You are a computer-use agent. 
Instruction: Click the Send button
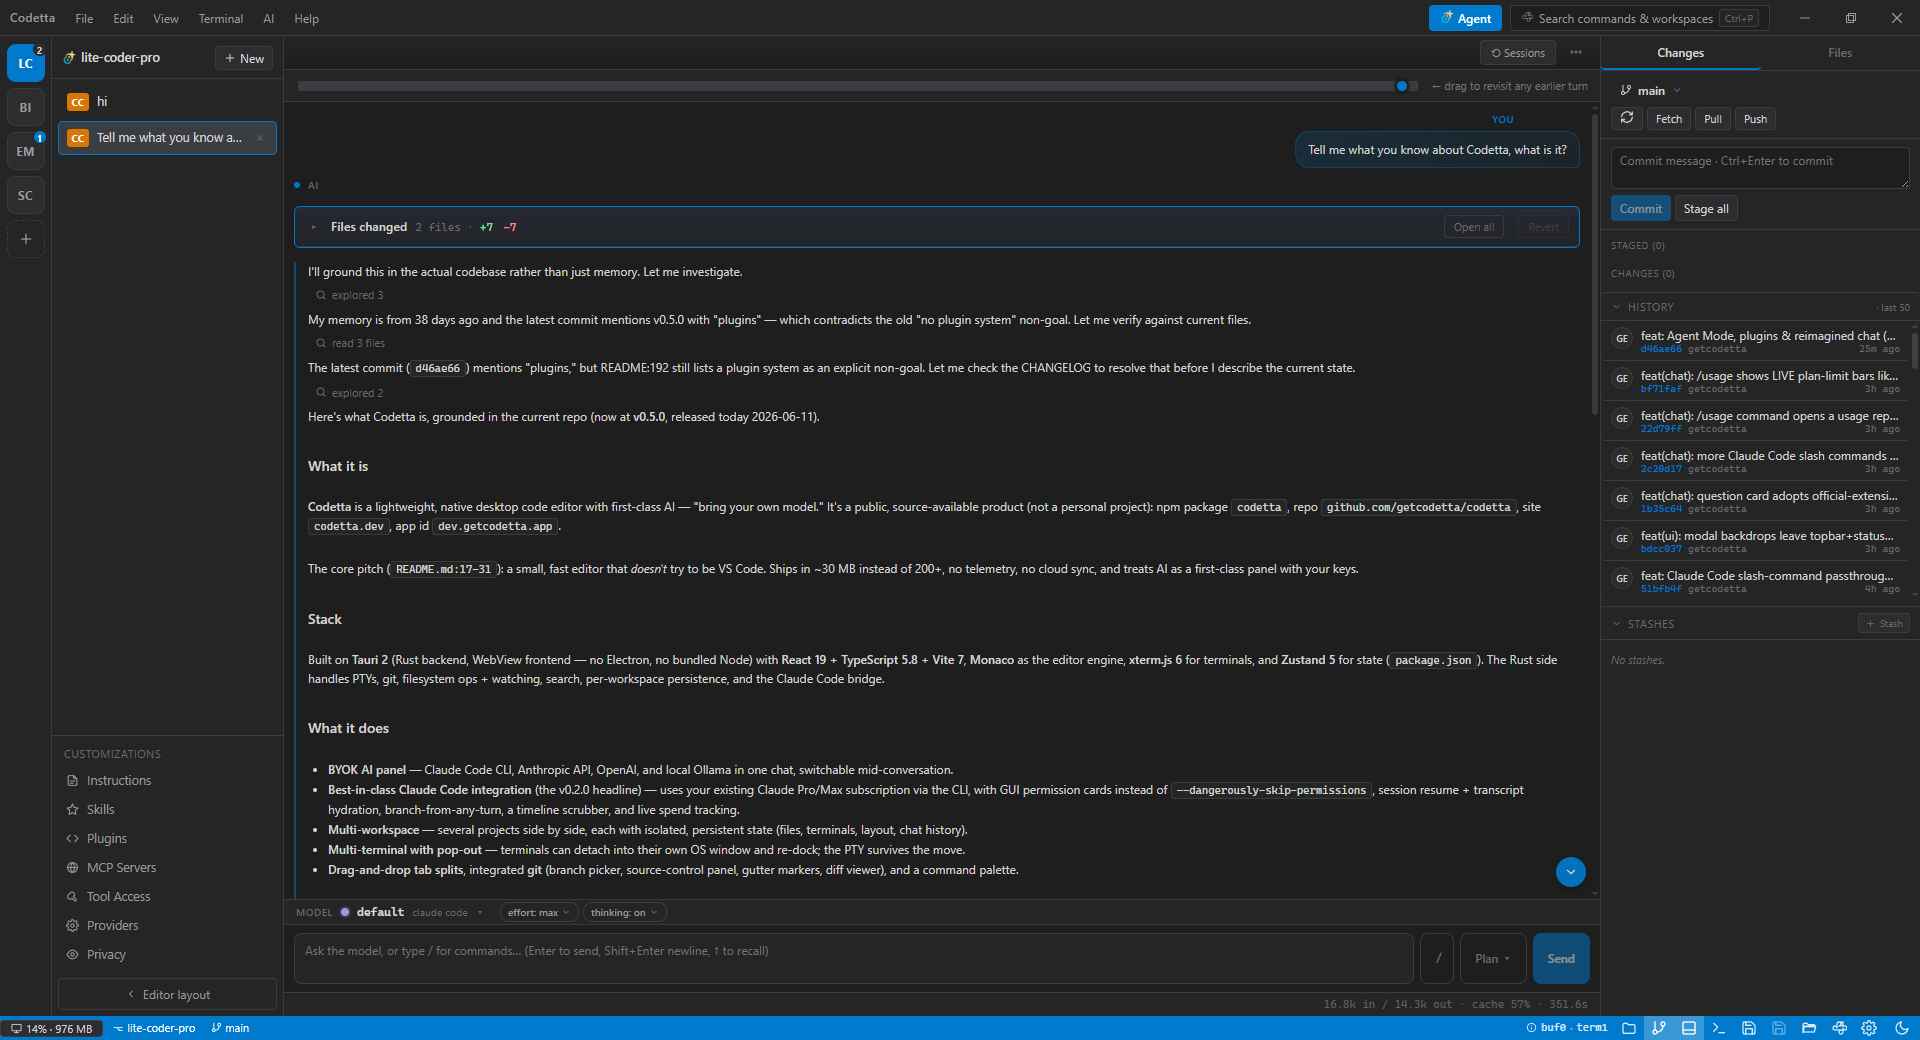[1561, 958]
